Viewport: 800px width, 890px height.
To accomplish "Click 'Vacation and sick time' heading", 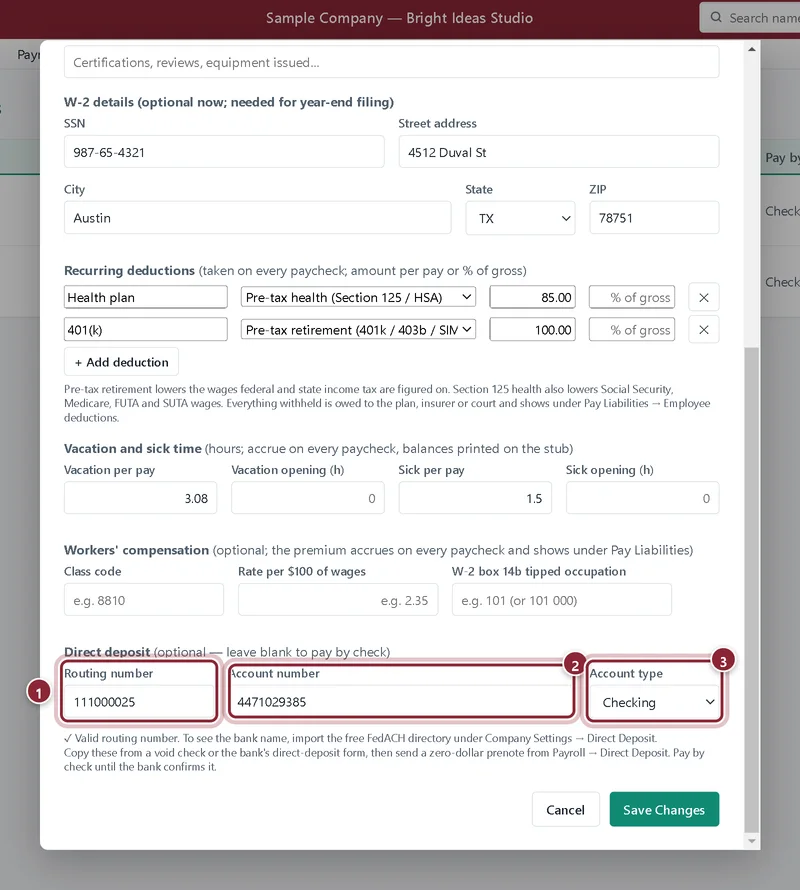I will [x=133, y=448].
